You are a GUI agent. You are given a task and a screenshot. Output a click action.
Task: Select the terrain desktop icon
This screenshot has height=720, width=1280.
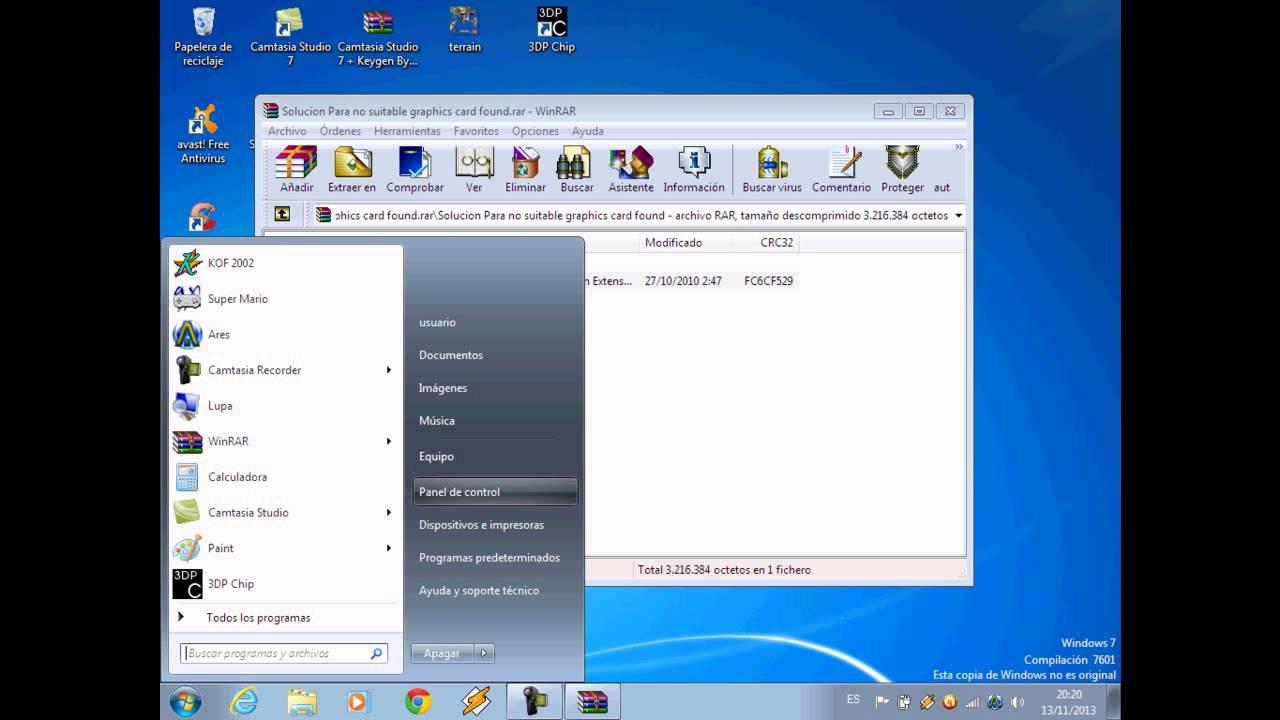(x=464, y=30)
